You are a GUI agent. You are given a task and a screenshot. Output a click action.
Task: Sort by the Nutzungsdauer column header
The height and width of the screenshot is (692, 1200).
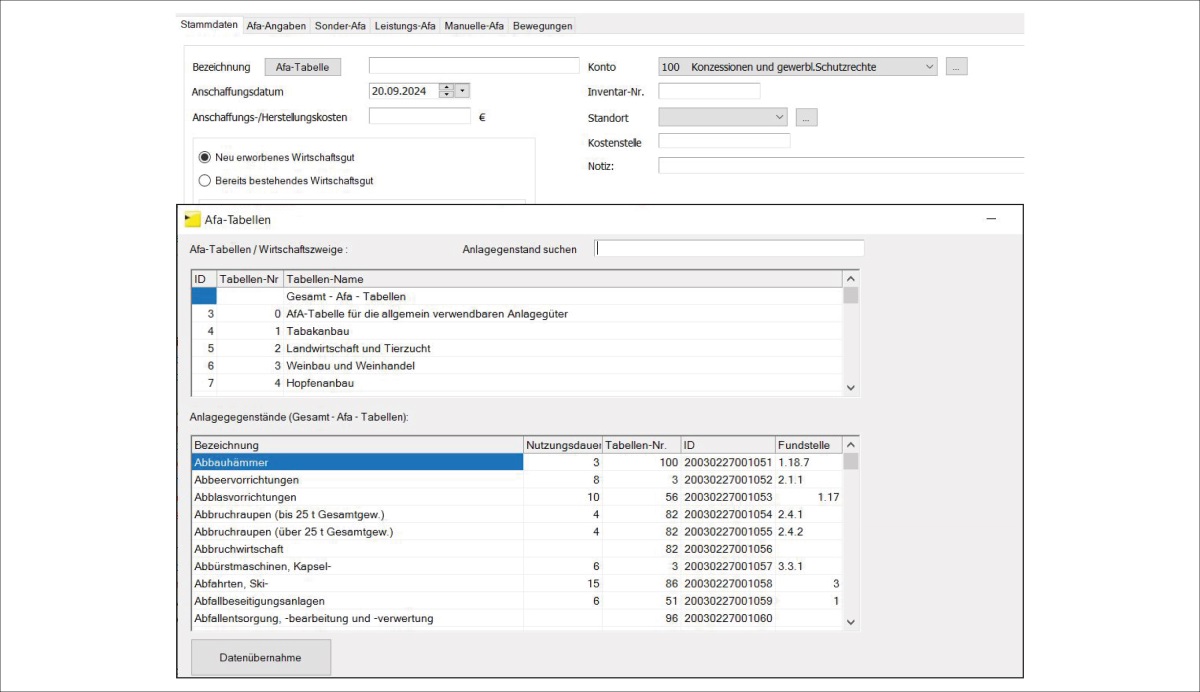point(563,445)
